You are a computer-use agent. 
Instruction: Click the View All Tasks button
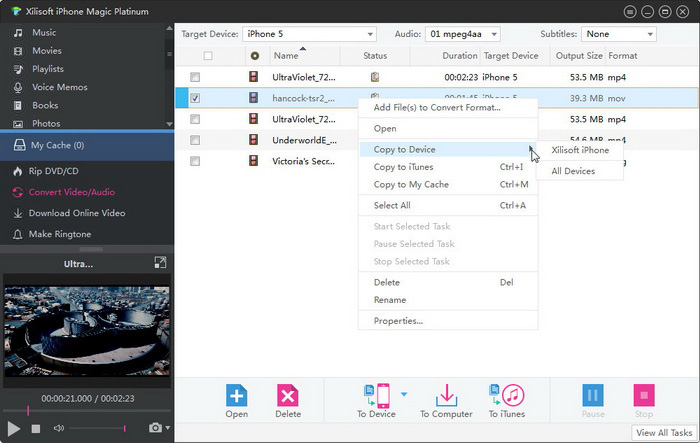click(664, 433)
